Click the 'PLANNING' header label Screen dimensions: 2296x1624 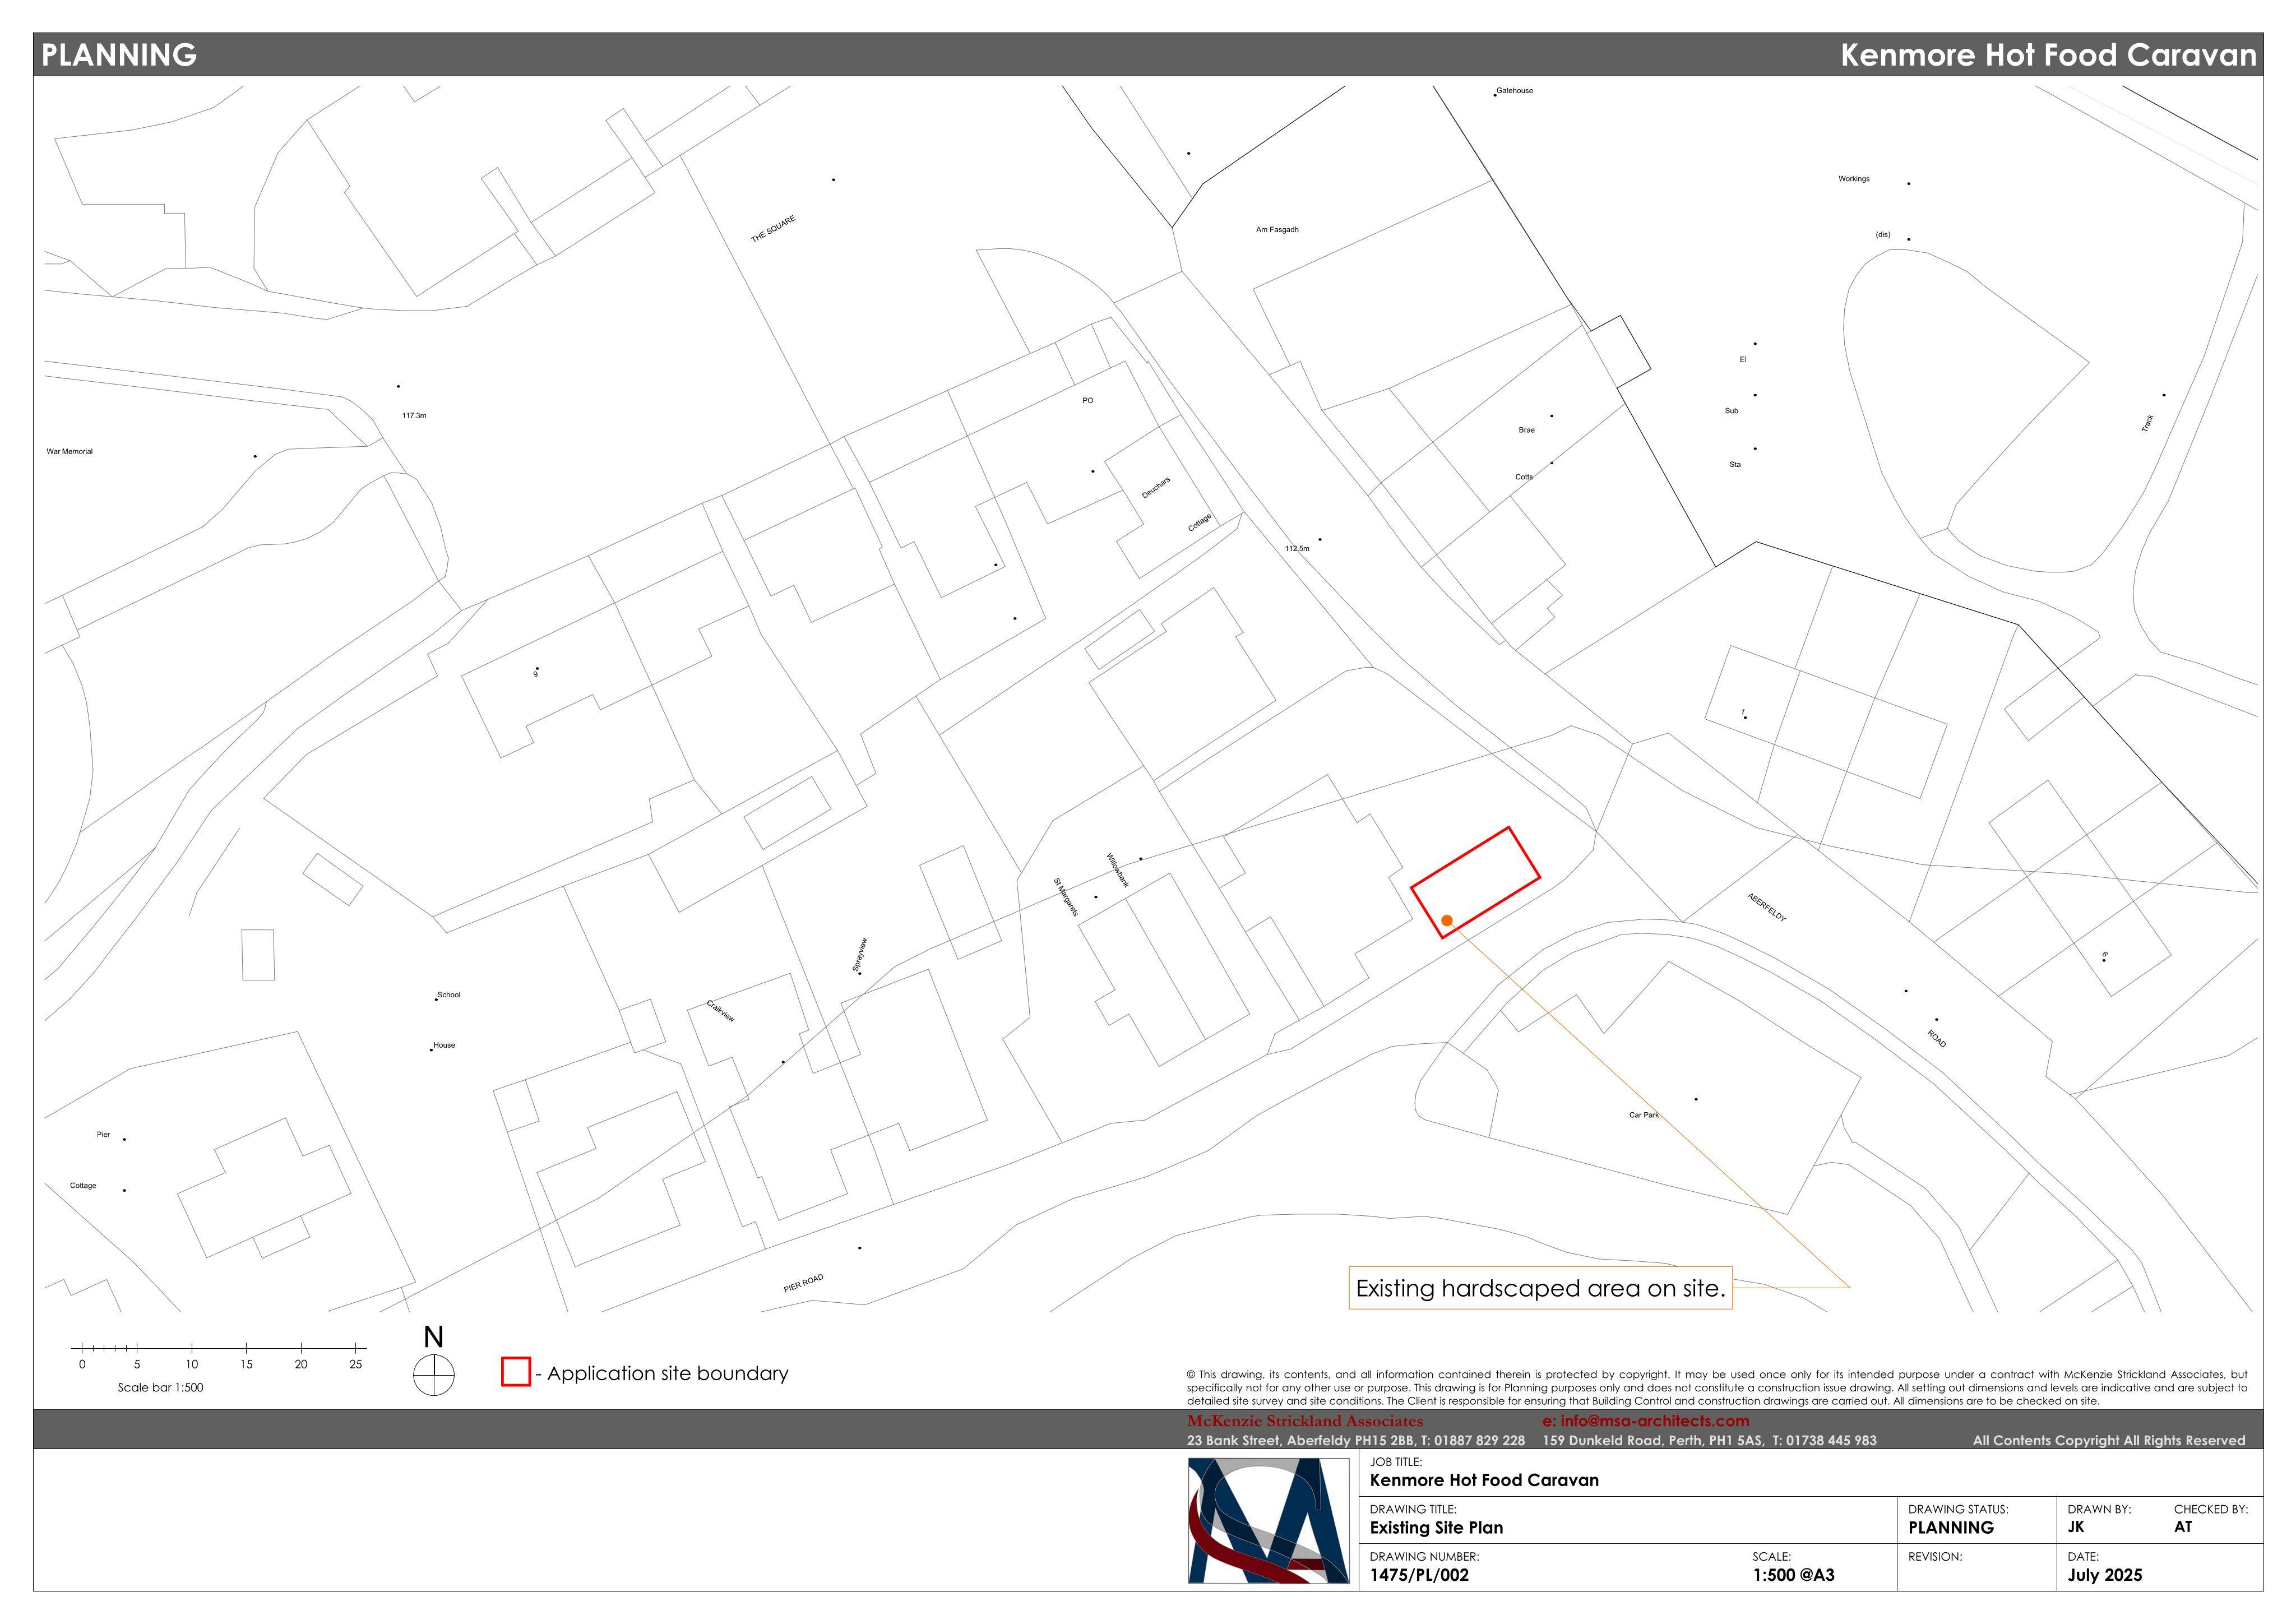coord(119,55)
